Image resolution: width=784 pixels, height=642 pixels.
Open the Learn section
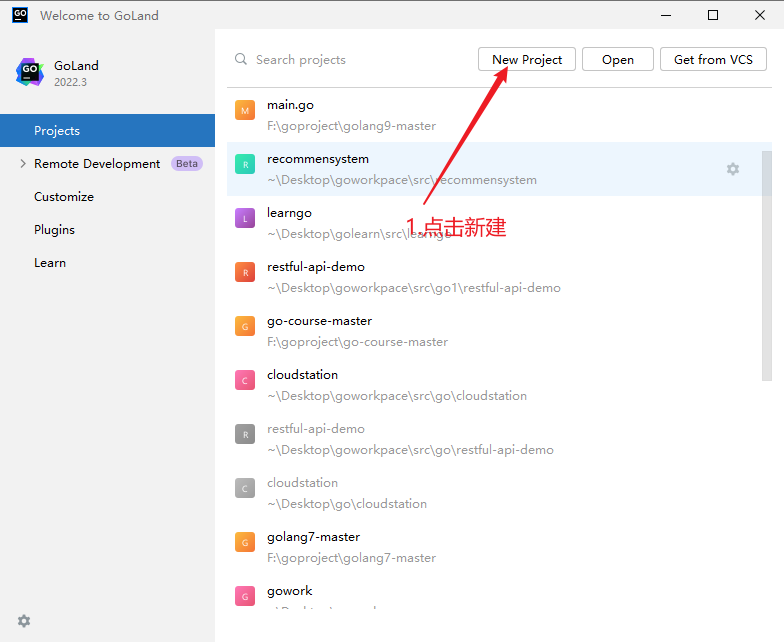point(50,262)
